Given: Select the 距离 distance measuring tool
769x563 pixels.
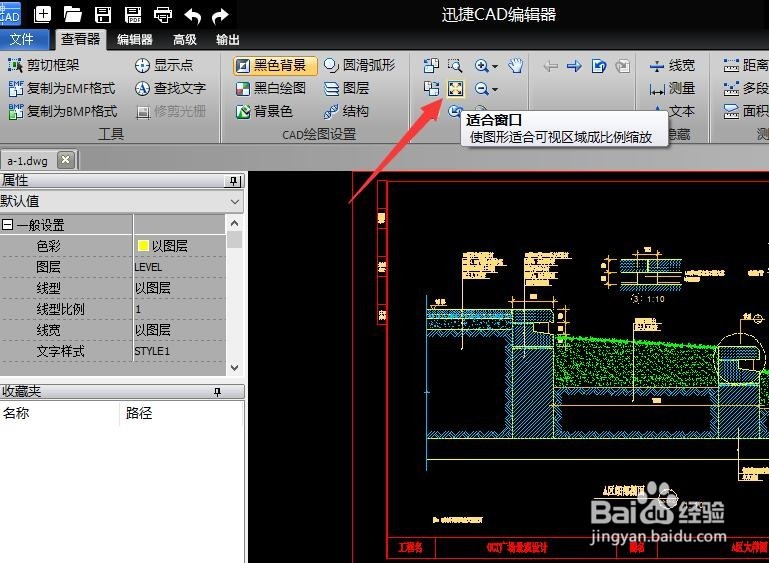Looking at the screenshot, I should 745,65.
